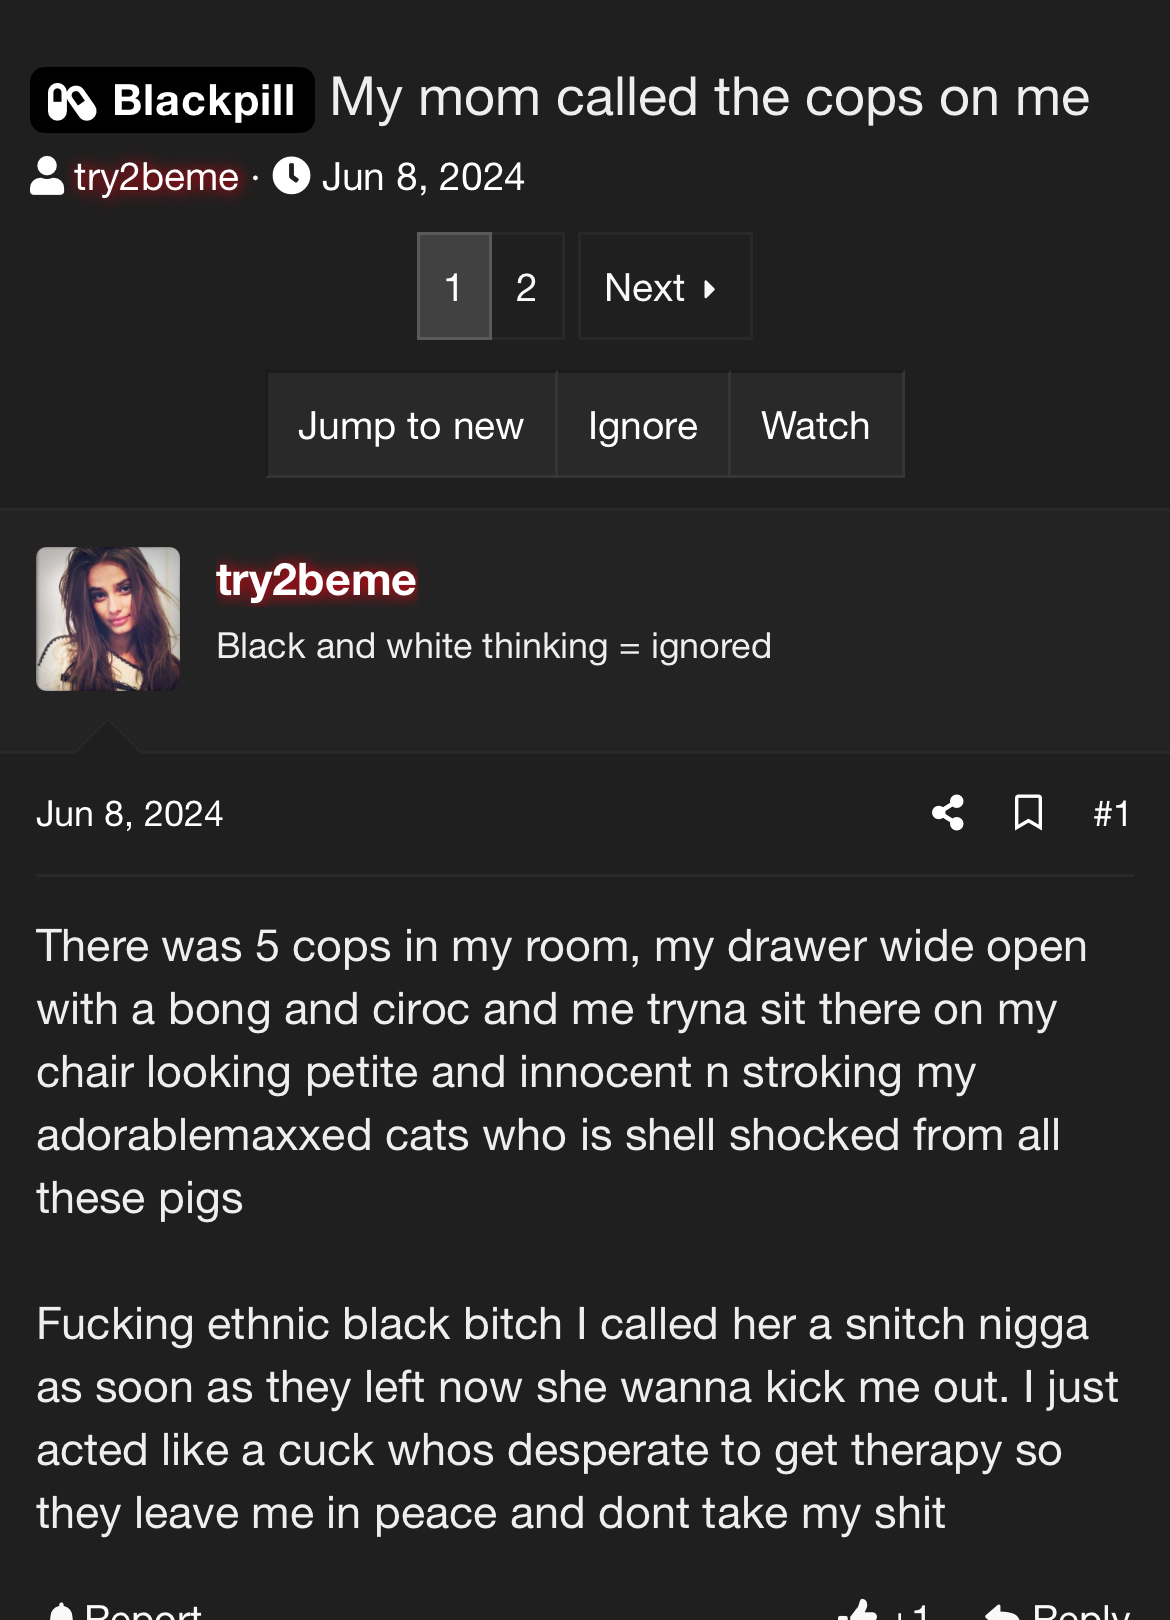The width and height of the screenshot is (1170, 1620).
Task: Jump to new posts
Action: point(411,425)
